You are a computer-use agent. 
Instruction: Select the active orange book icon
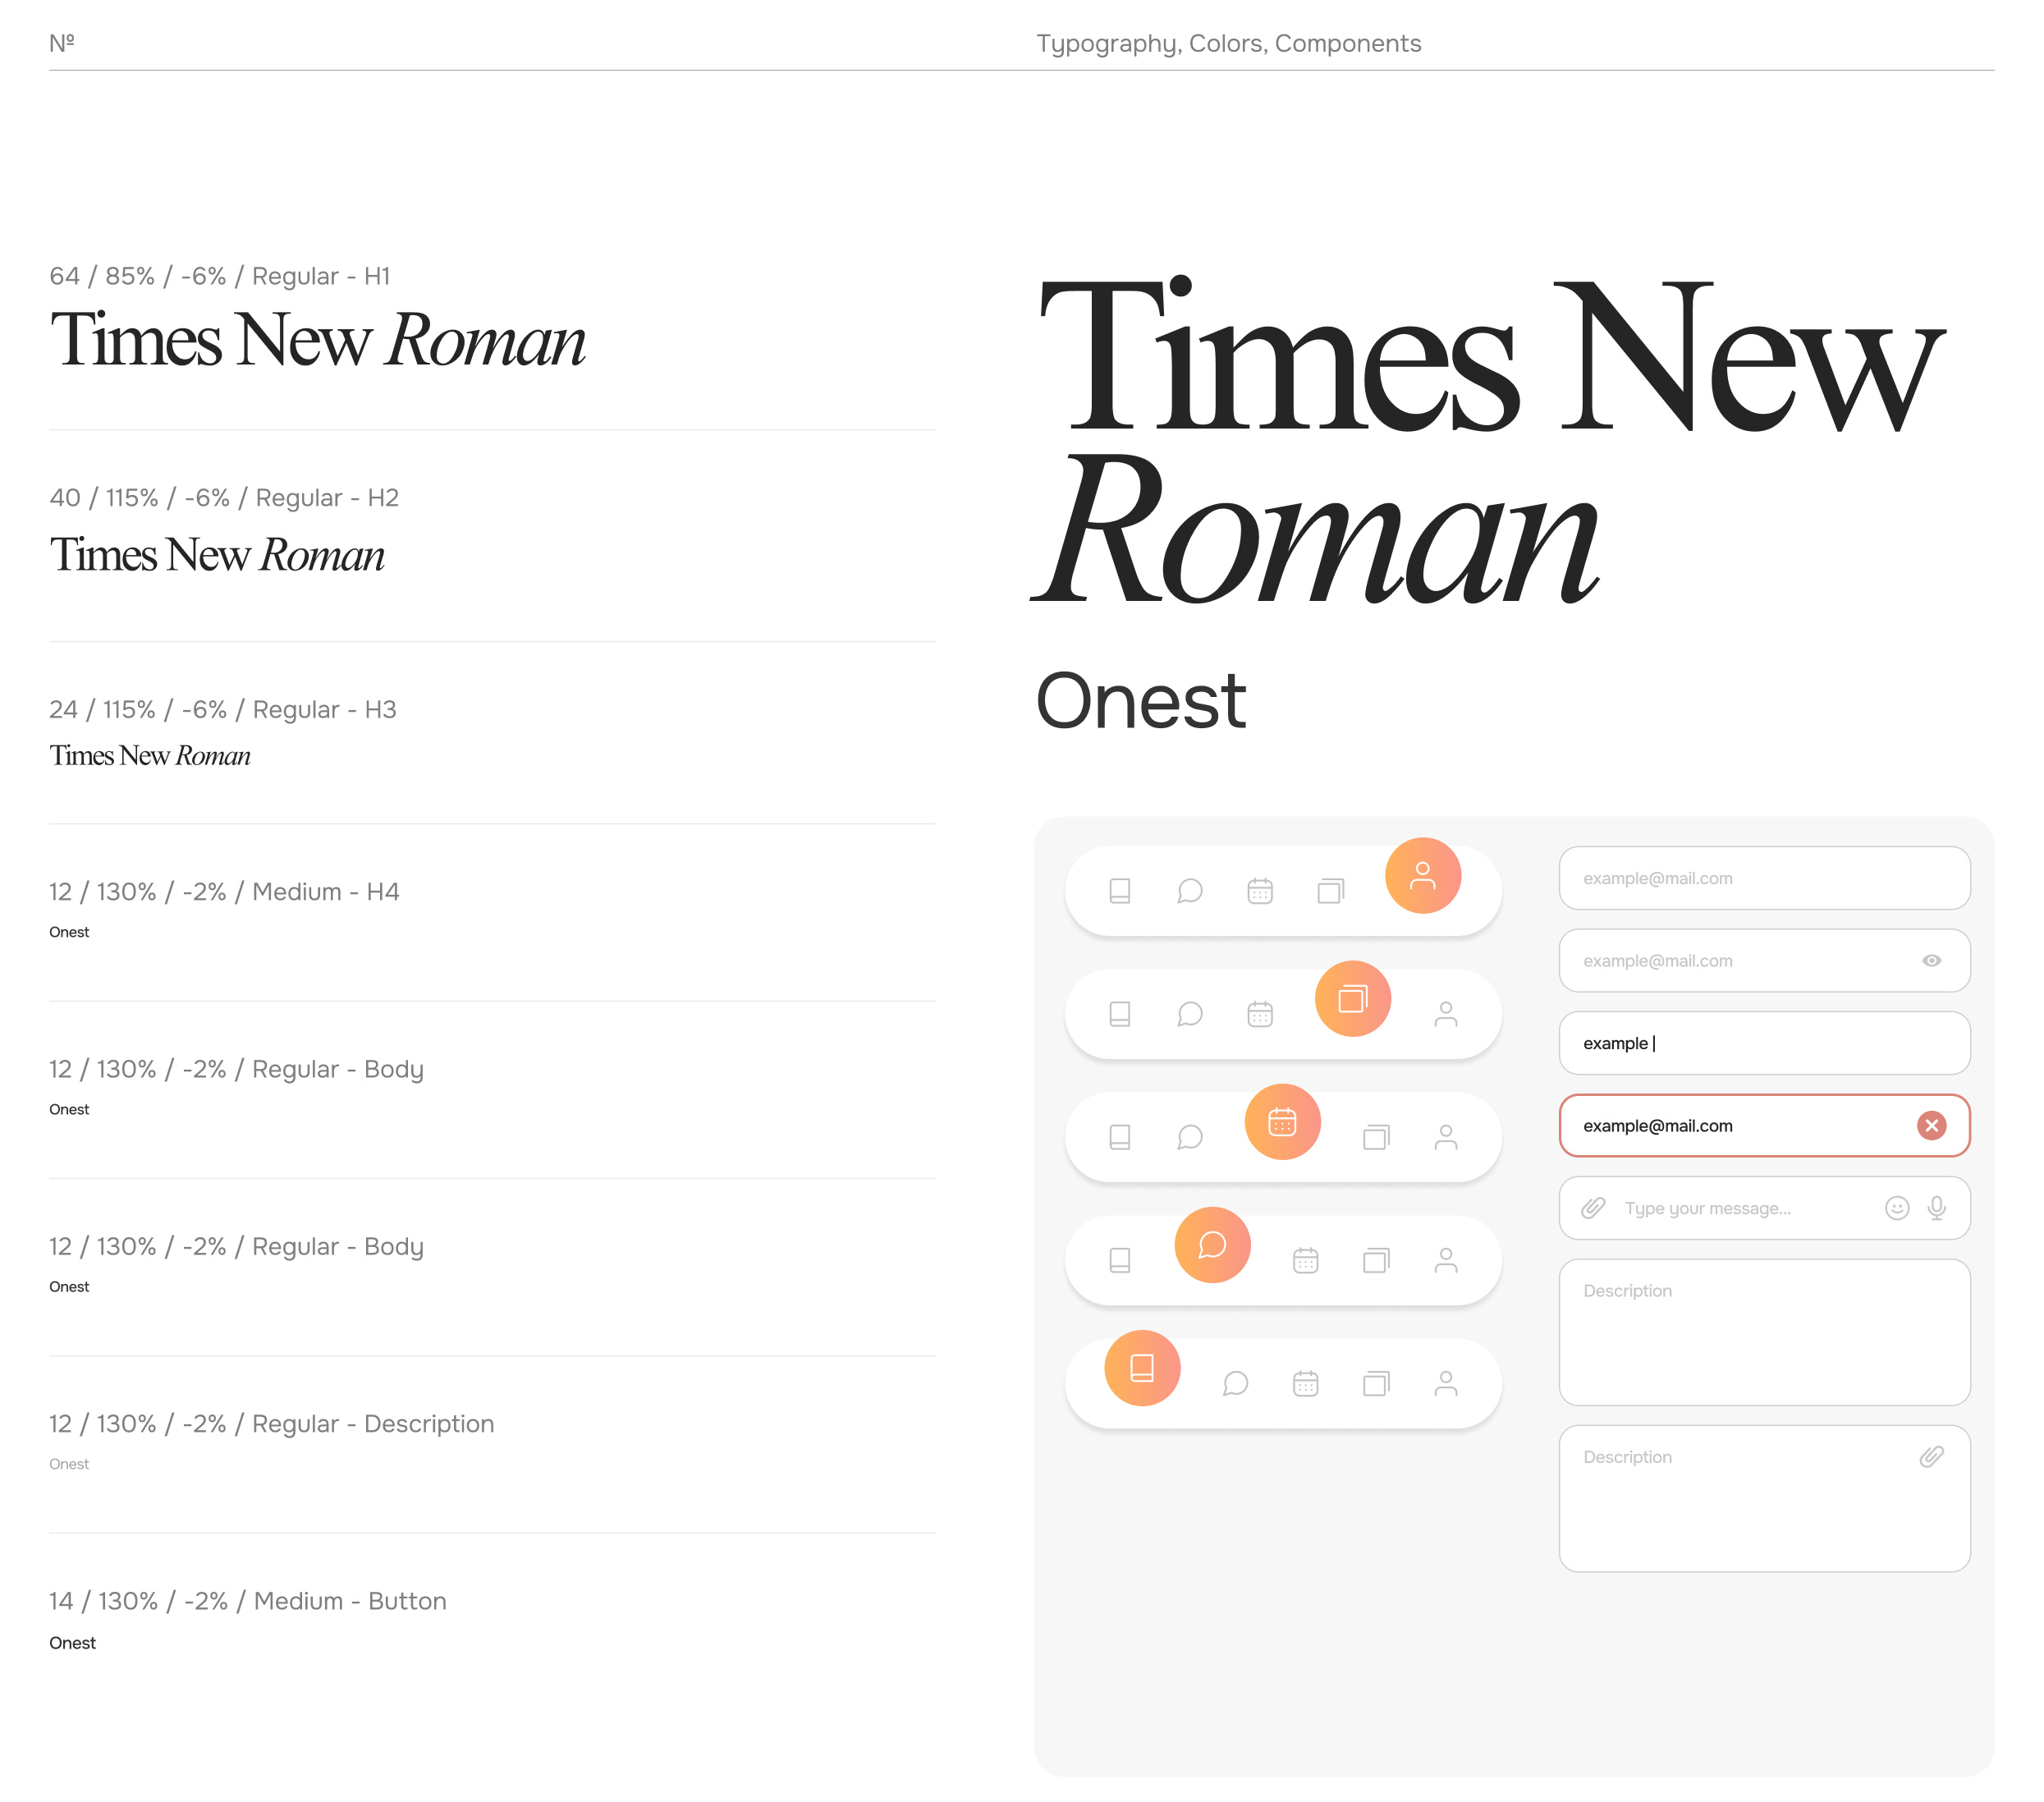[1142, 1367]
